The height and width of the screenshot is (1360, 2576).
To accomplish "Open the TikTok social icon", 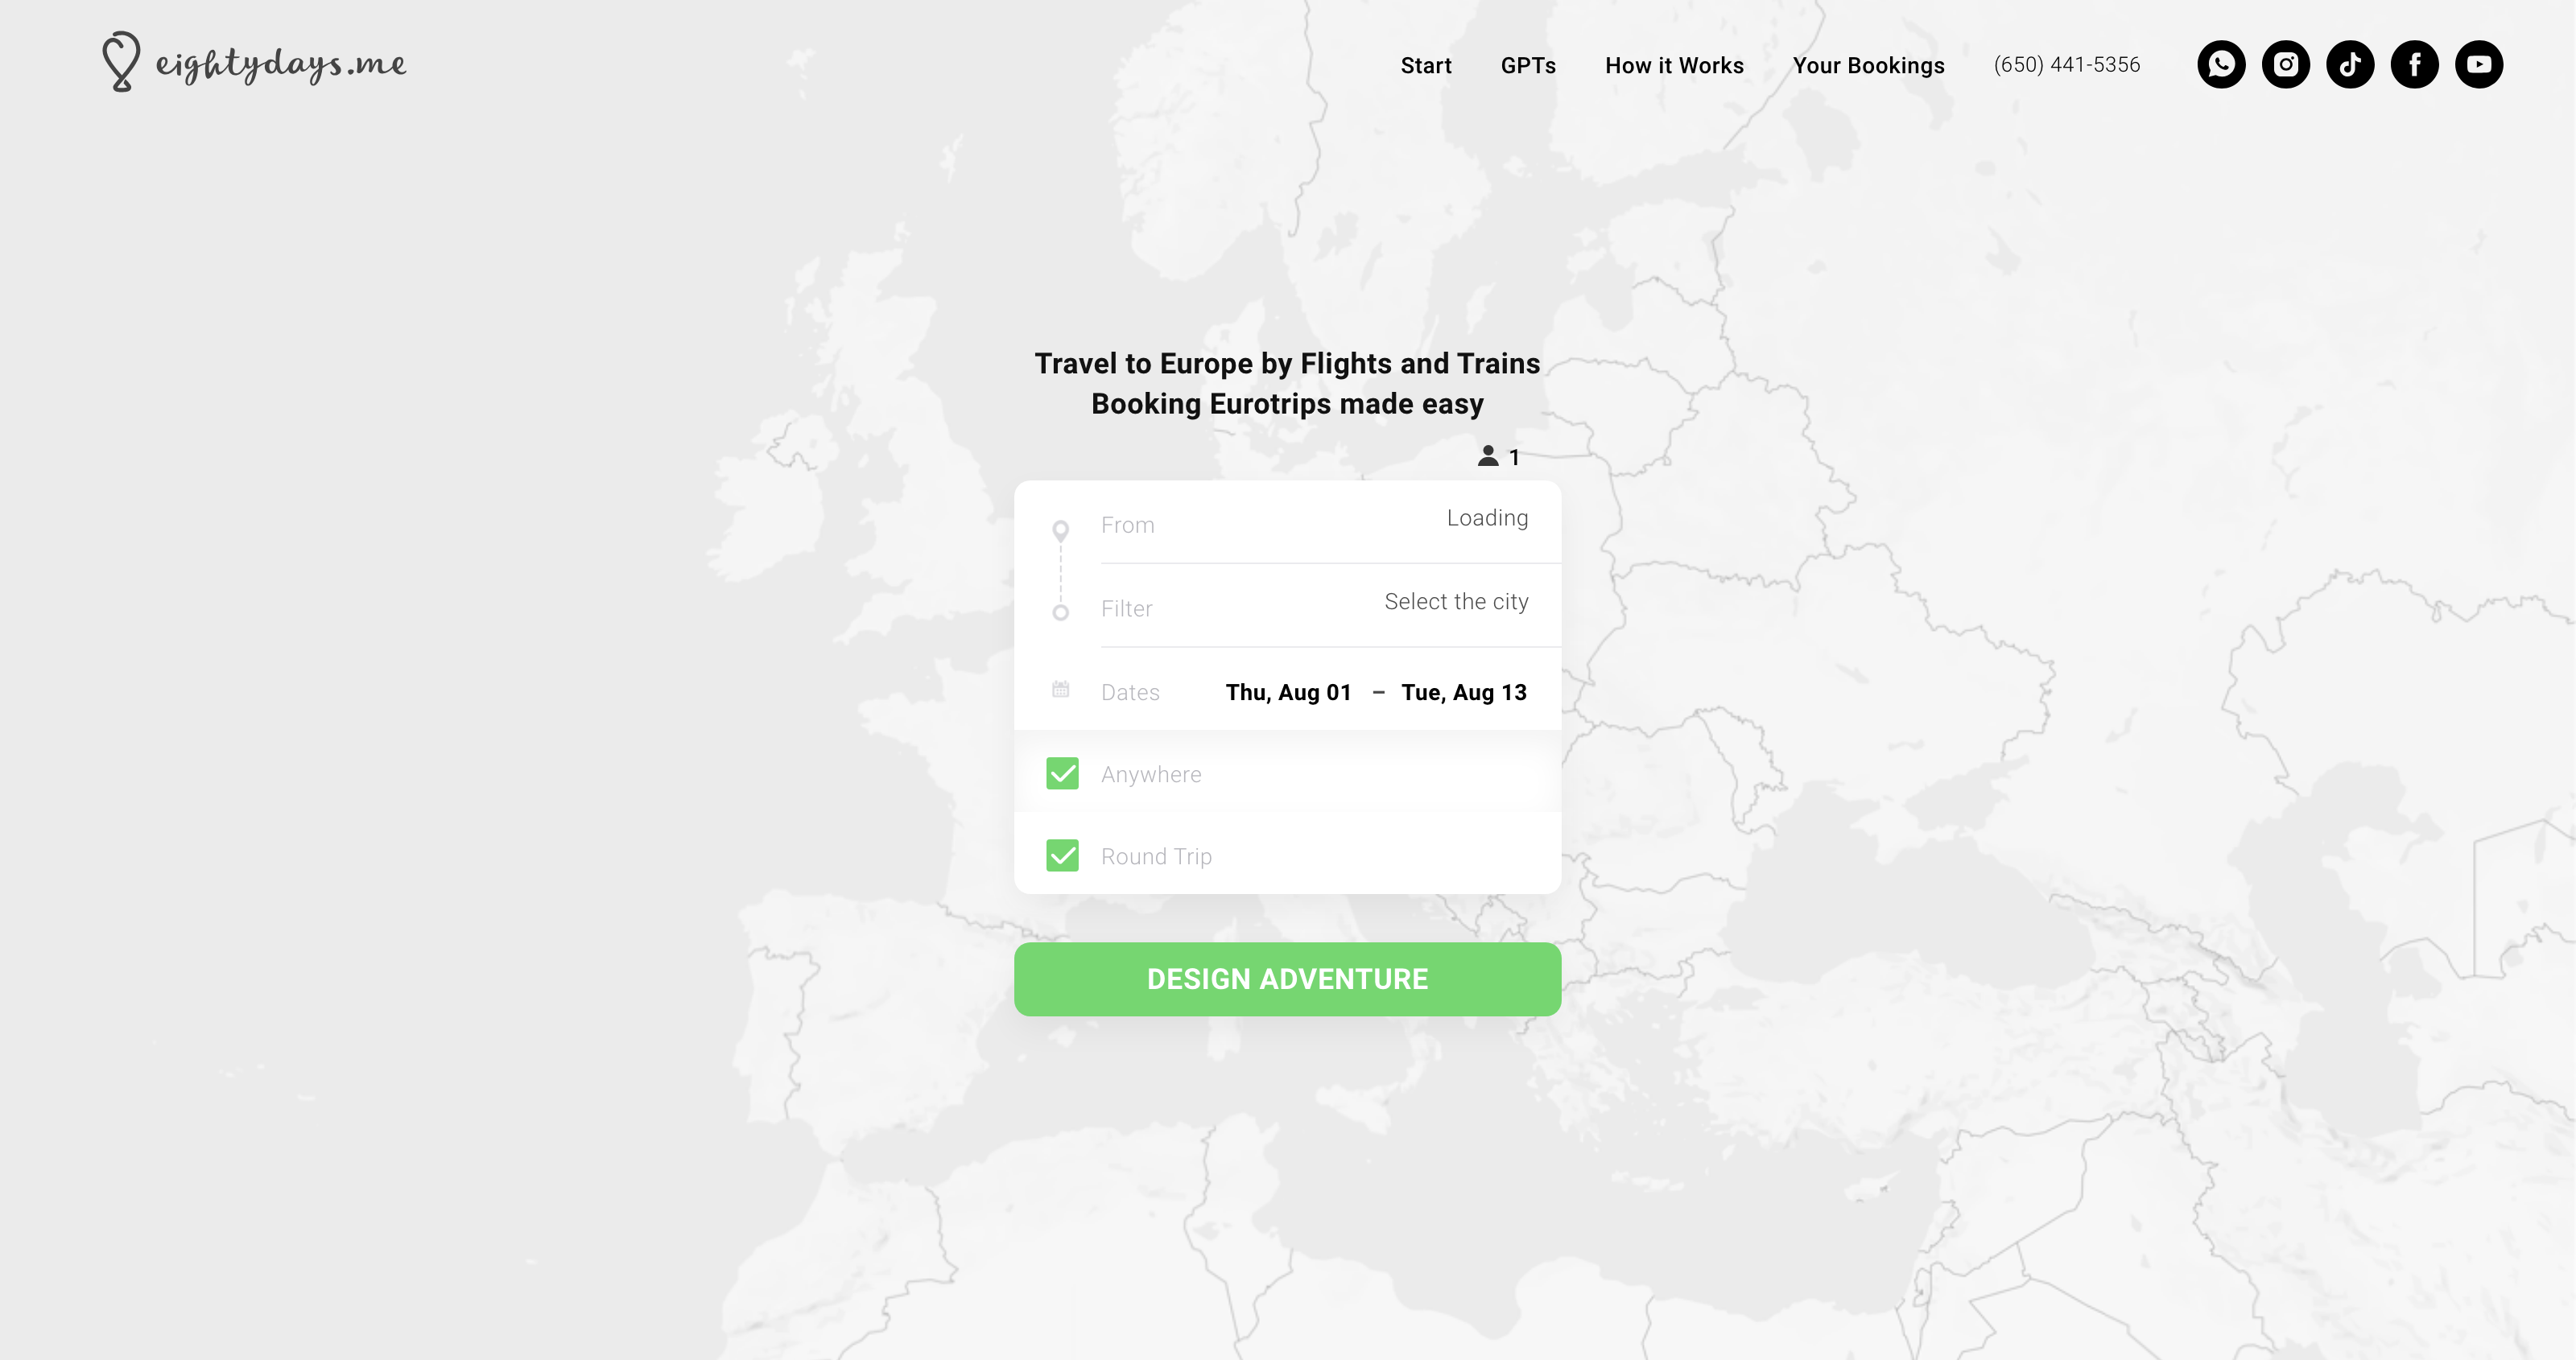I will (2350, 65).
